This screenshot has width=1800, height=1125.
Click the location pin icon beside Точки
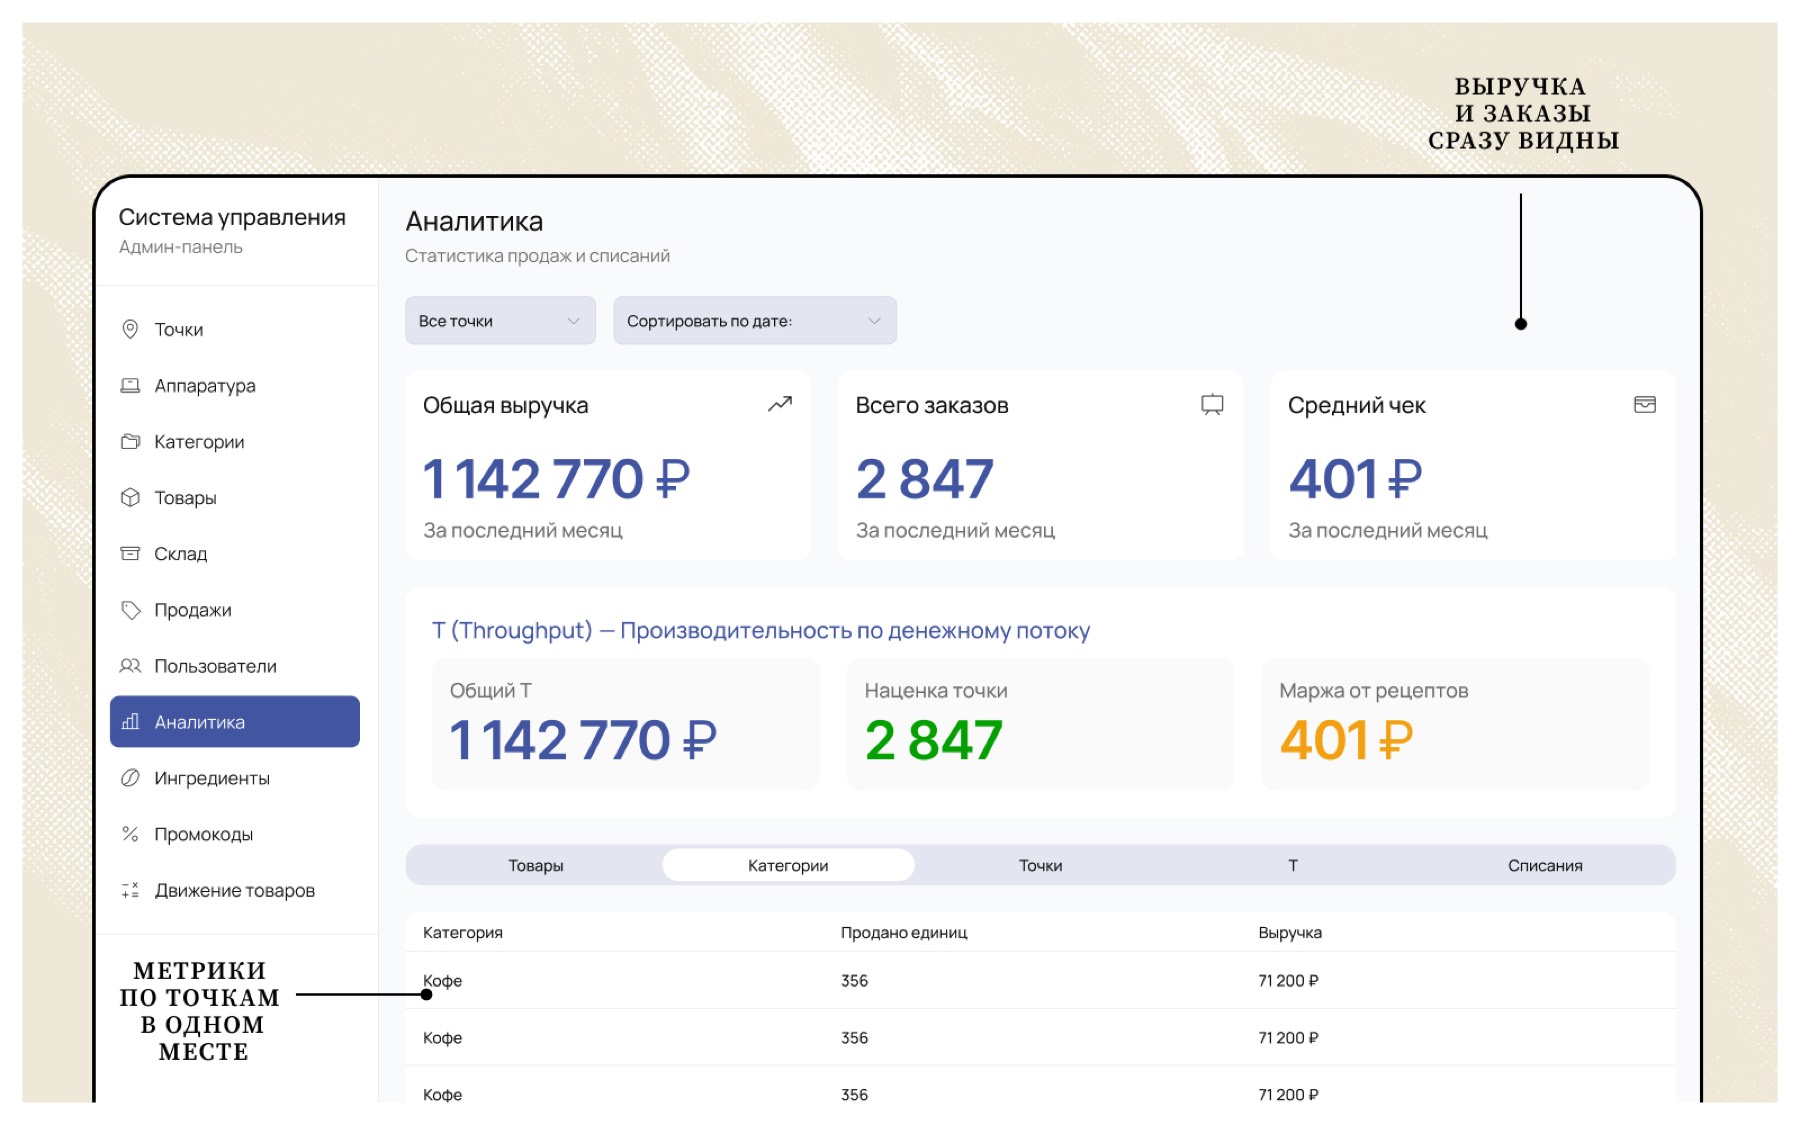point(130,329)
